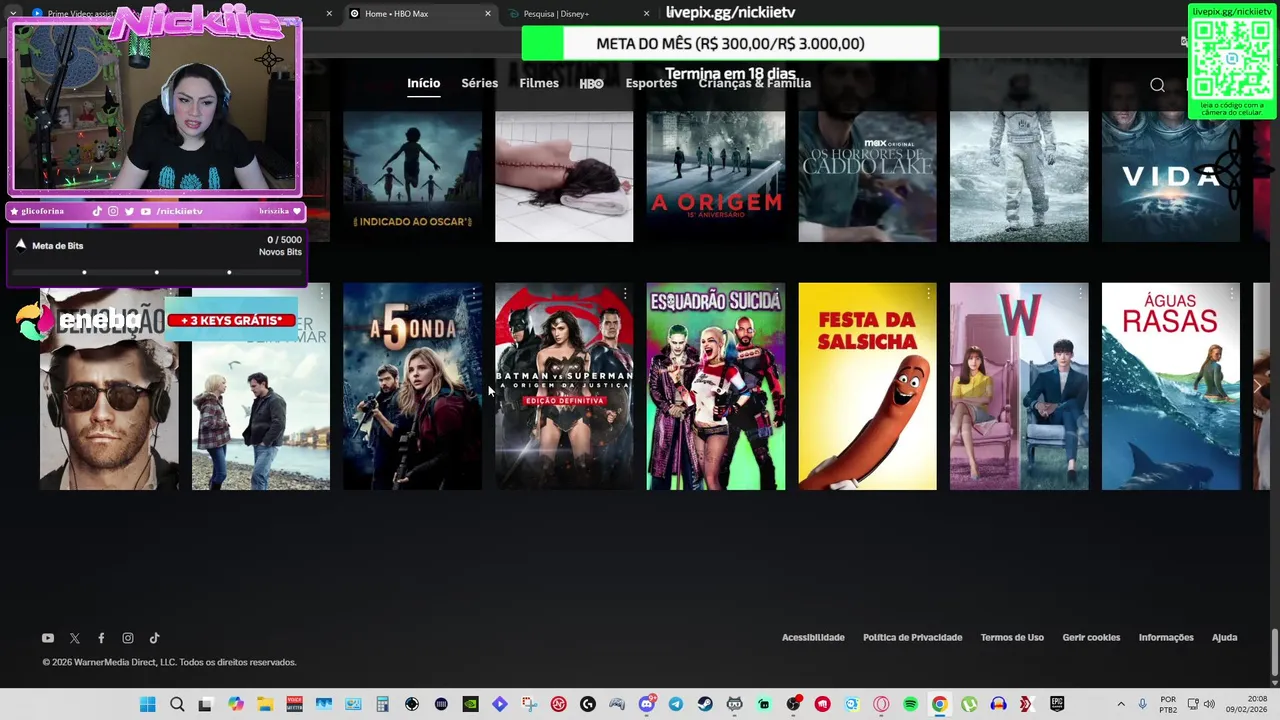Open Esportes in HBO Max nav
Image resolution: width=1280 pixels, height=720 pixels.
tap(651, 83)
